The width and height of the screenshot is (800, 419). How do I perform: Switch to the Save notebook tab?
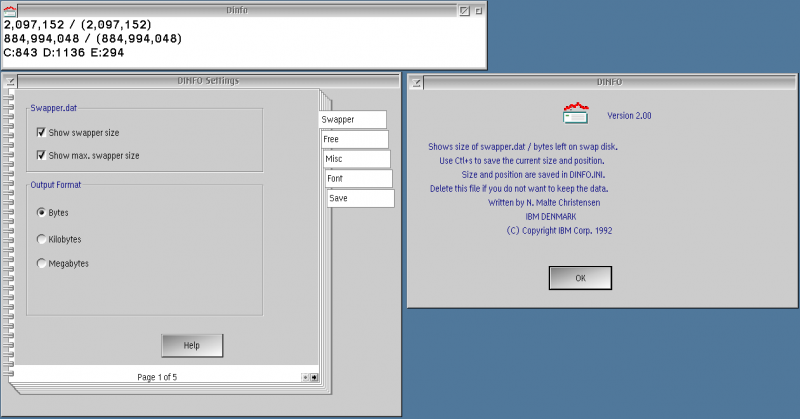coord(361,198)
